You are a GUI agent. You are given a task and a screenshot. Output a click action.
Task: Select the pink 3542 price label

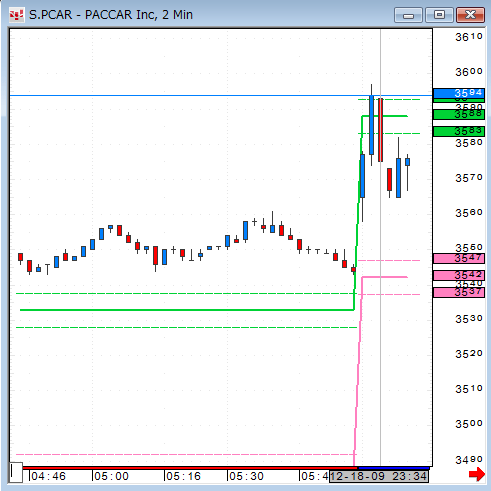459,275
